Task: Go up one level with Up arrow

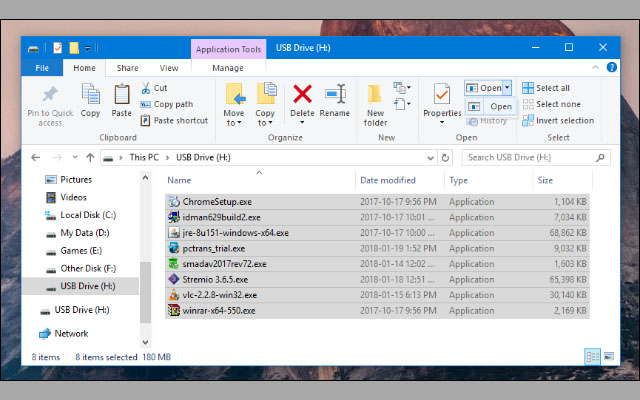Action: 90,157
